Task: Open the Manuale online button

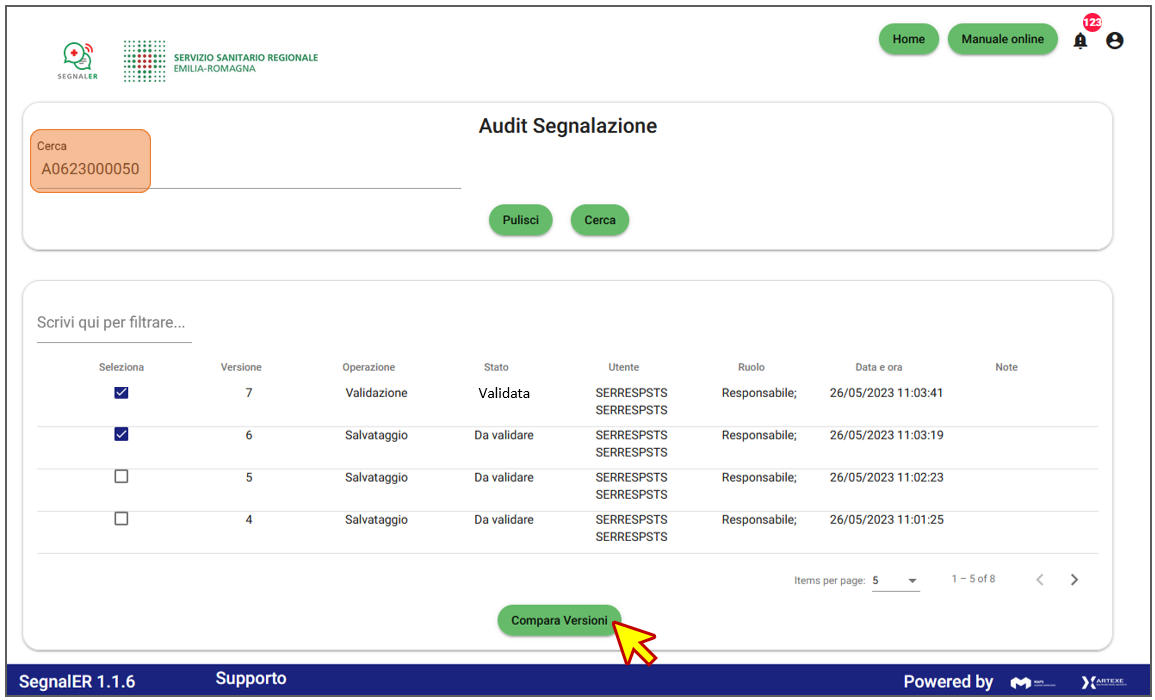Action: [x=1002, y=39]
